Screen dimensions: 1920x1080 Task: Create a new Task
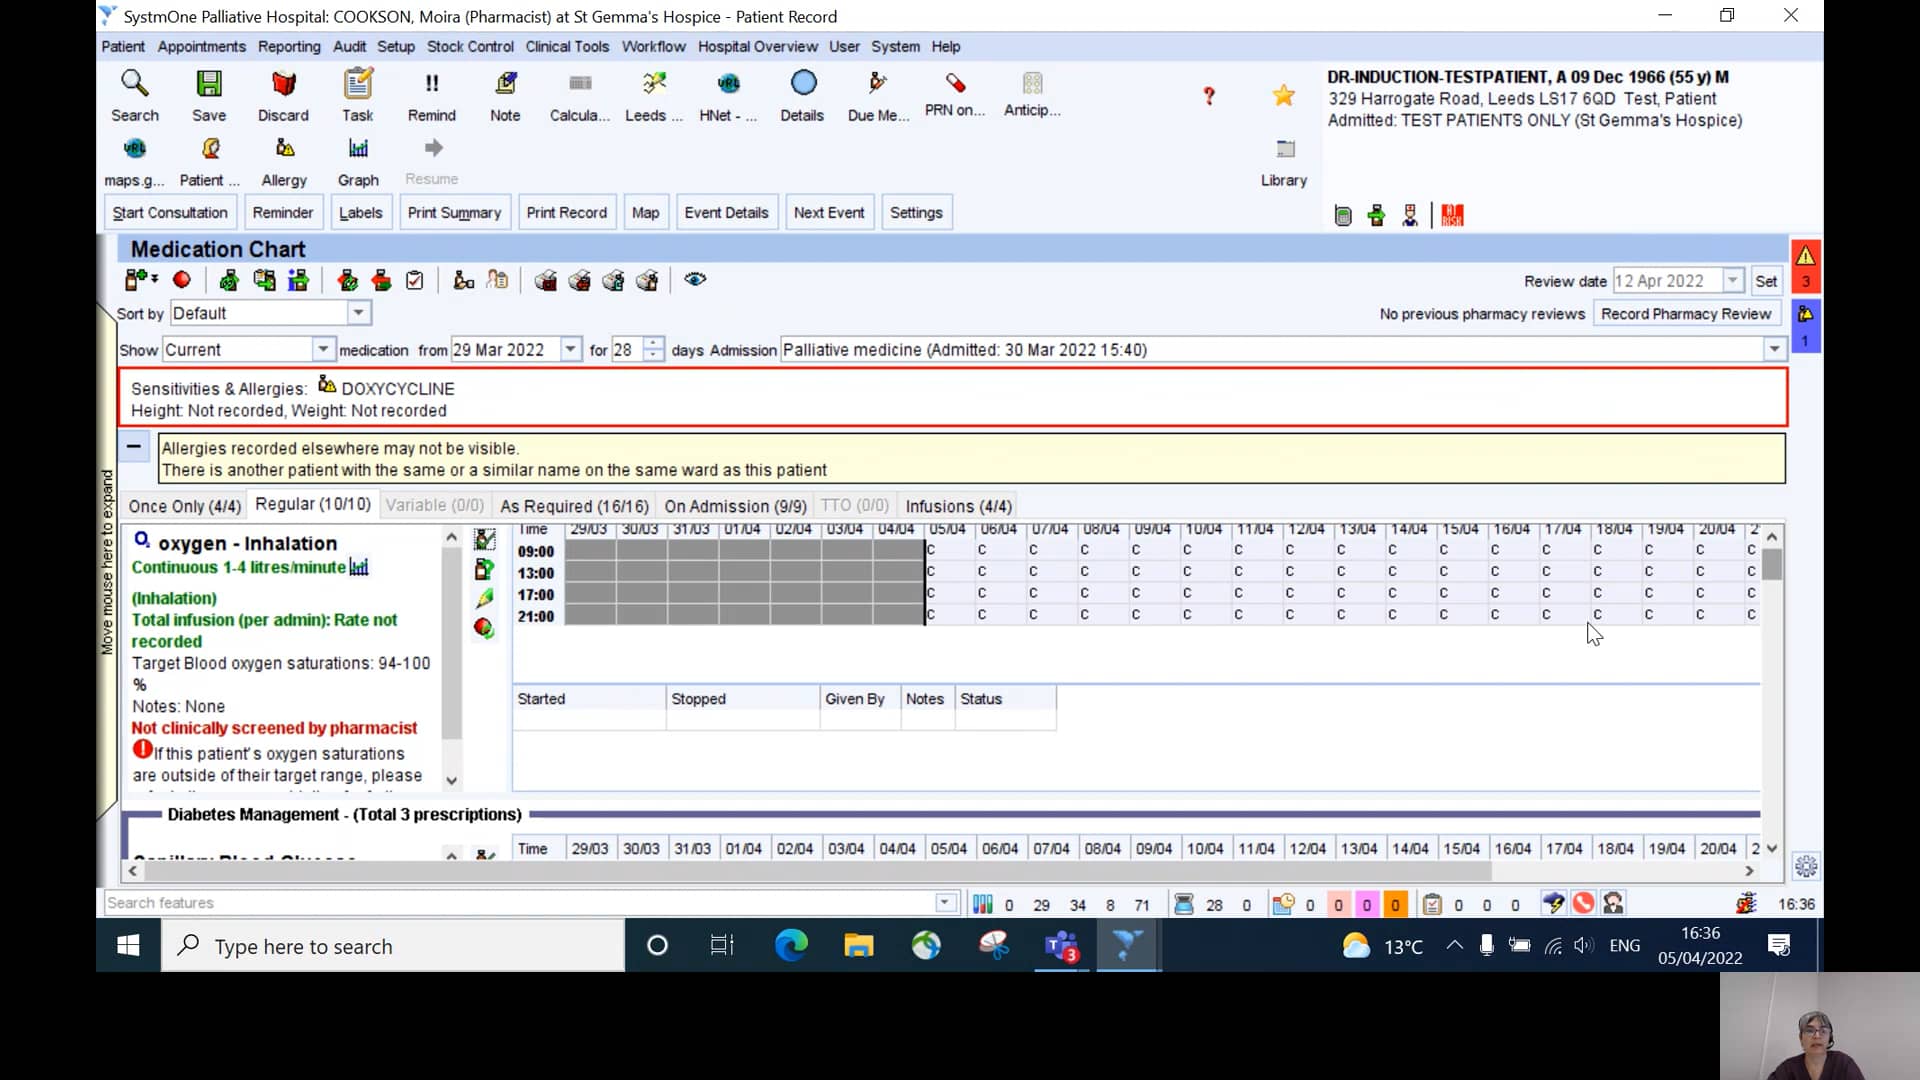click(x=357, y=95)
